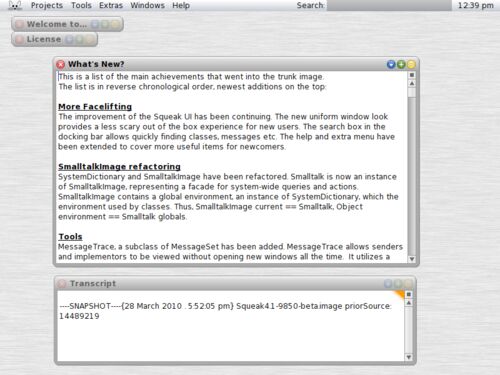Open the Tools menu
Image resolution: width=500 pixels, height=375 pixels.
(81, 5)
